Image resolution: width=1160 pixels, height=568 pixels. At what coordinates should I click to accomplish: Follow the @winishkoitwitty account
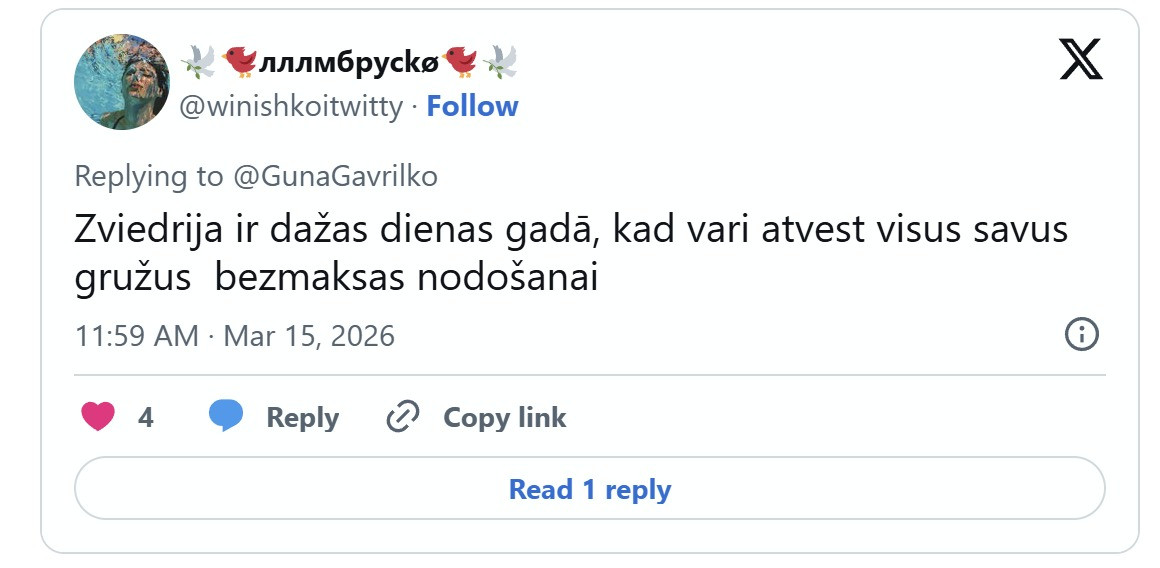472,106
